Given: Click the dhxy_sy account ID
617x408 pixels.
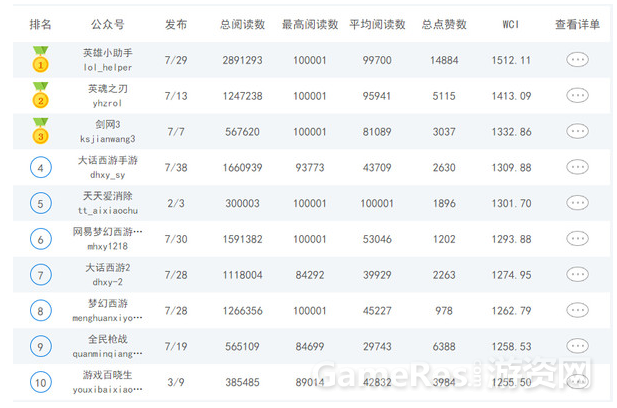Looking at the screenshot, I should [x=108, y=175].
